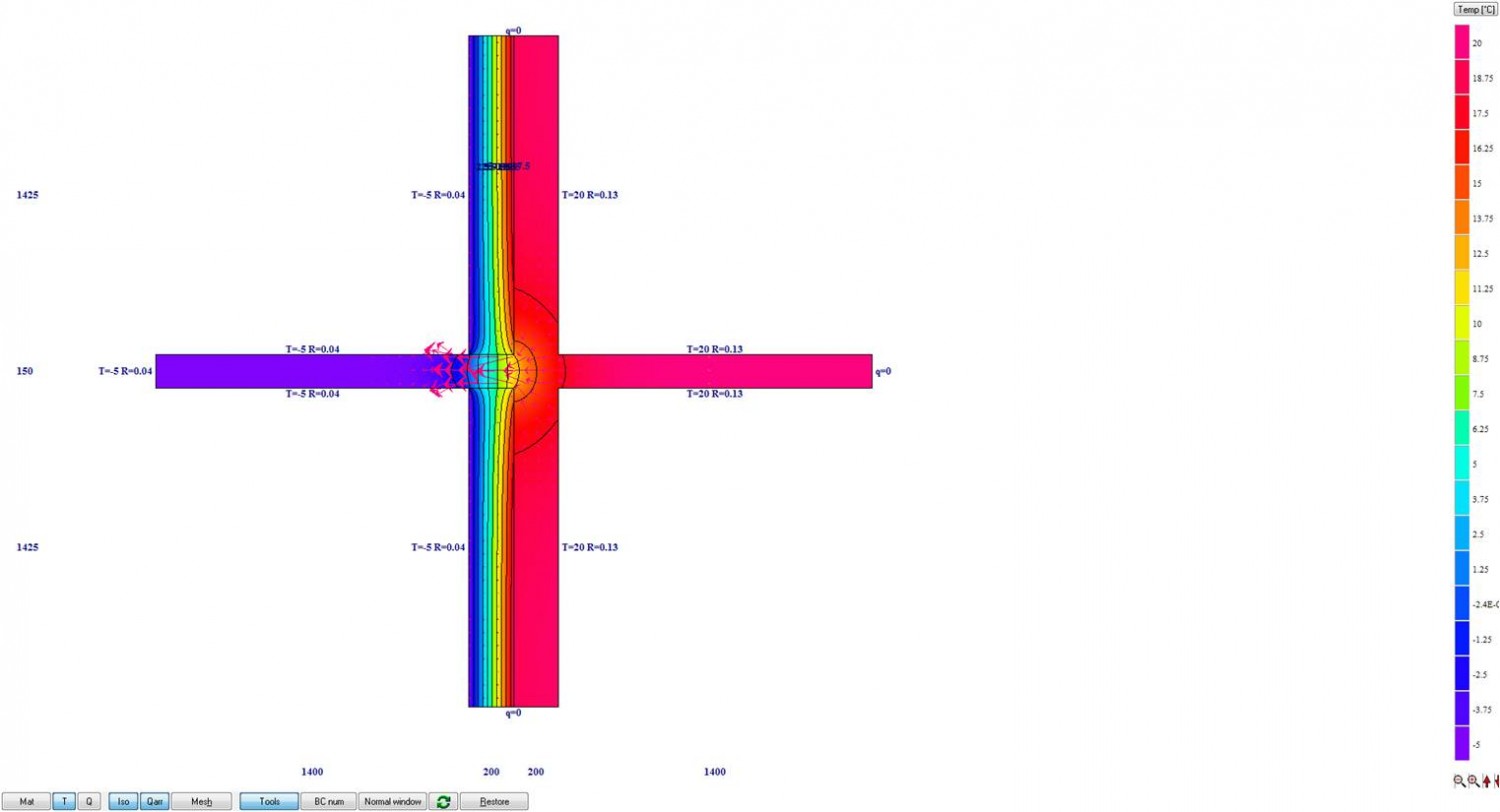This screenshot has width=1500, height=812.
Task: Click the green refresh arrows icon
Action: (442, 801)
